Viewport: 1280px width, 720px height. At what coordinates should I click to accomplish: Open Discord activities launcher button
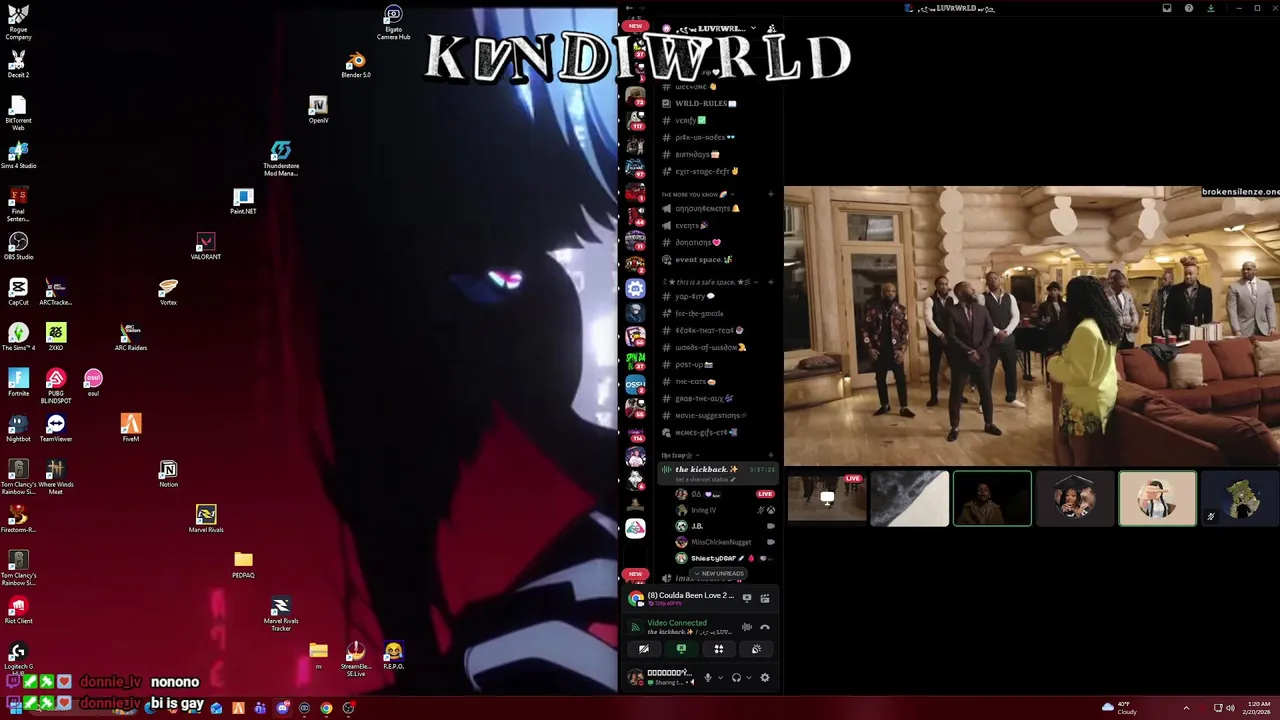[x=718, y=649]
